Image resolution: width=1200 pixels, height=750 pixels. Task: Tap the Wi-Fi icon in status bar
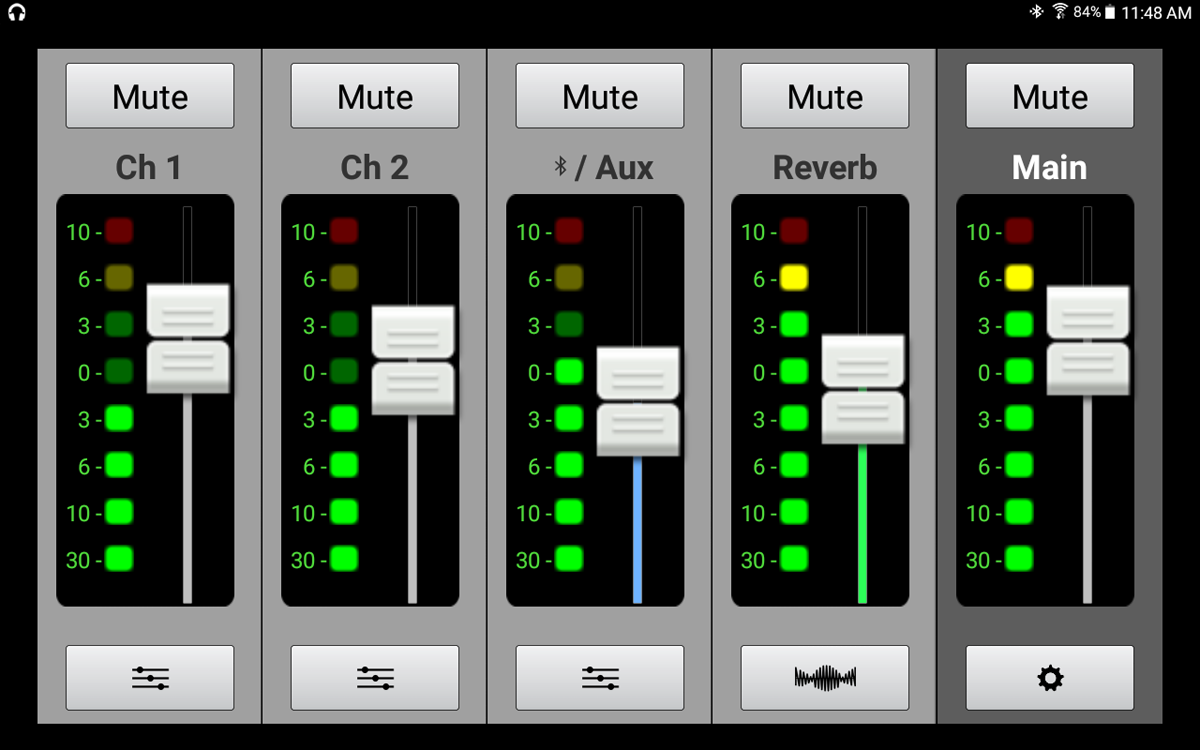[x=1060, y=12]
